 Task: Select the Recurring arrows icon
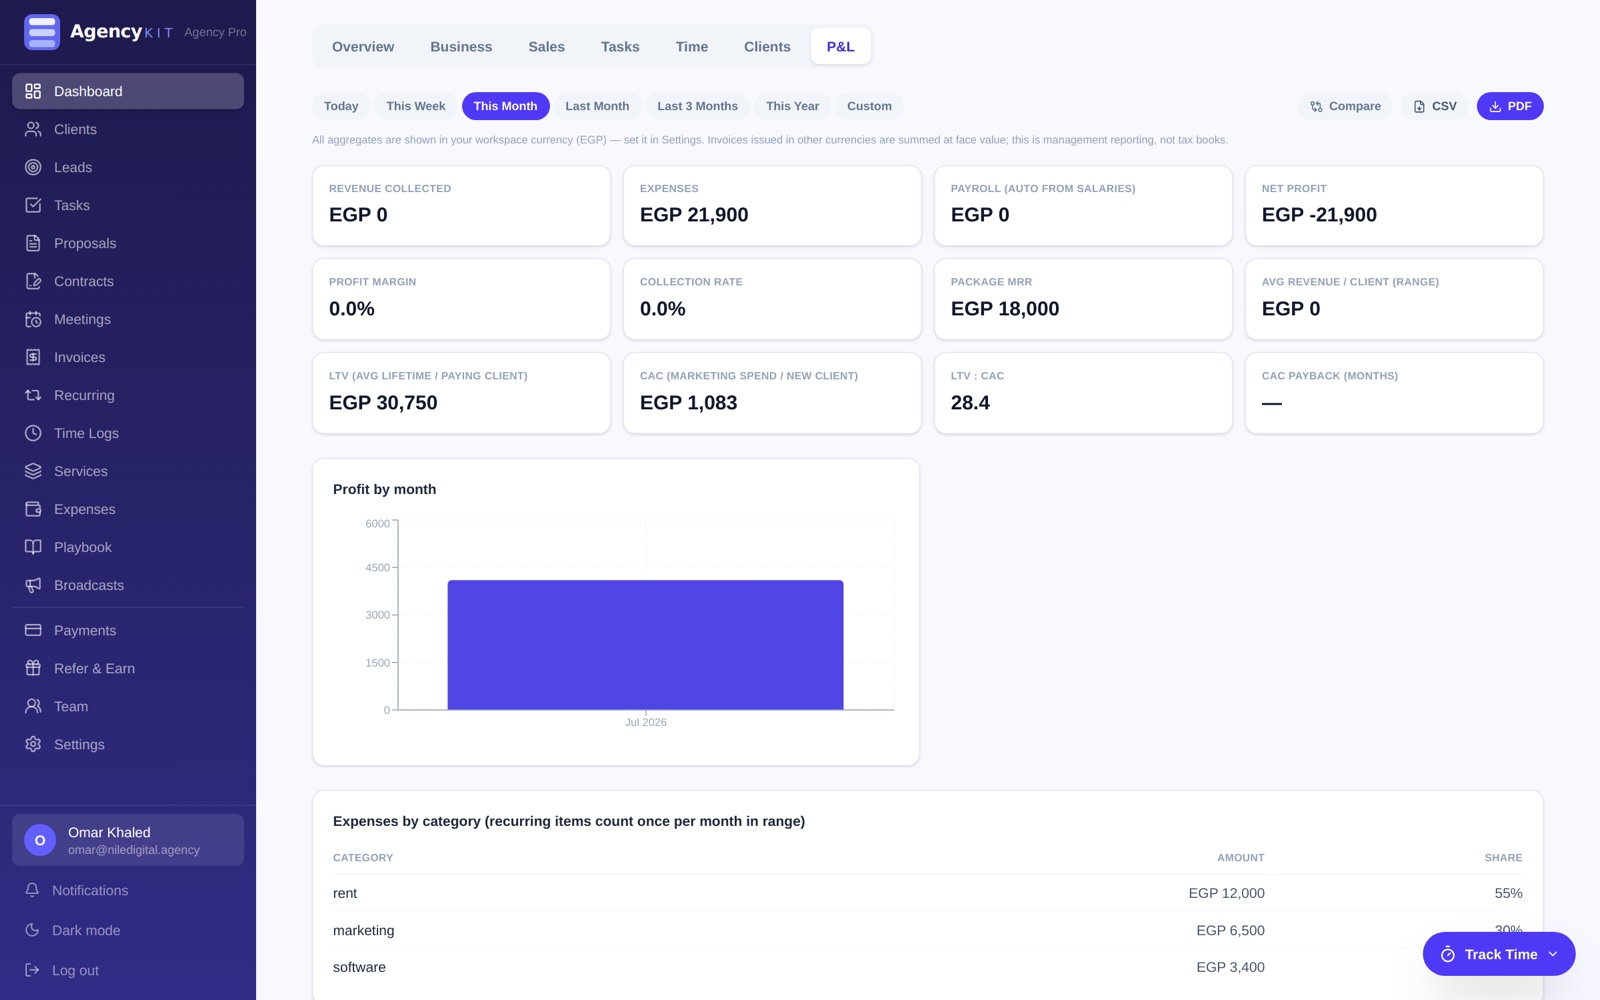[x=33, y=395]
